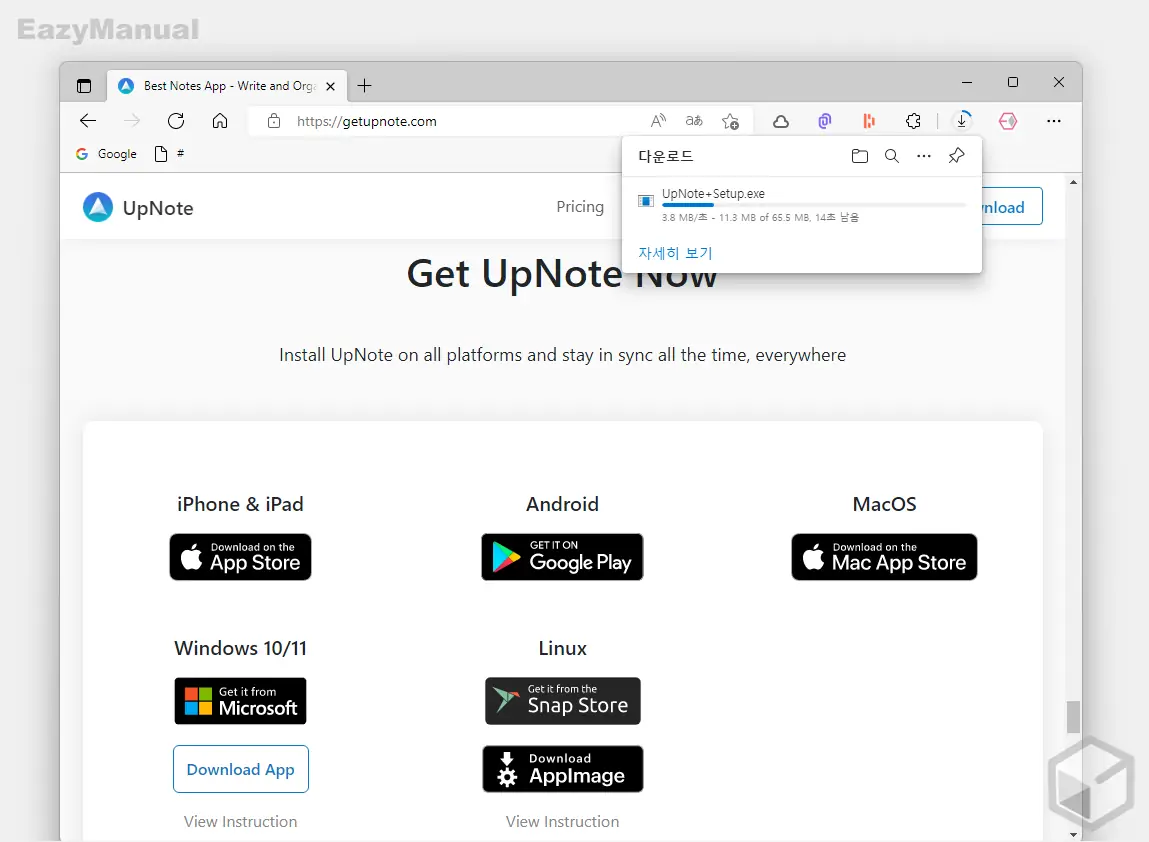View site info via the lock icon

[273, 121]
